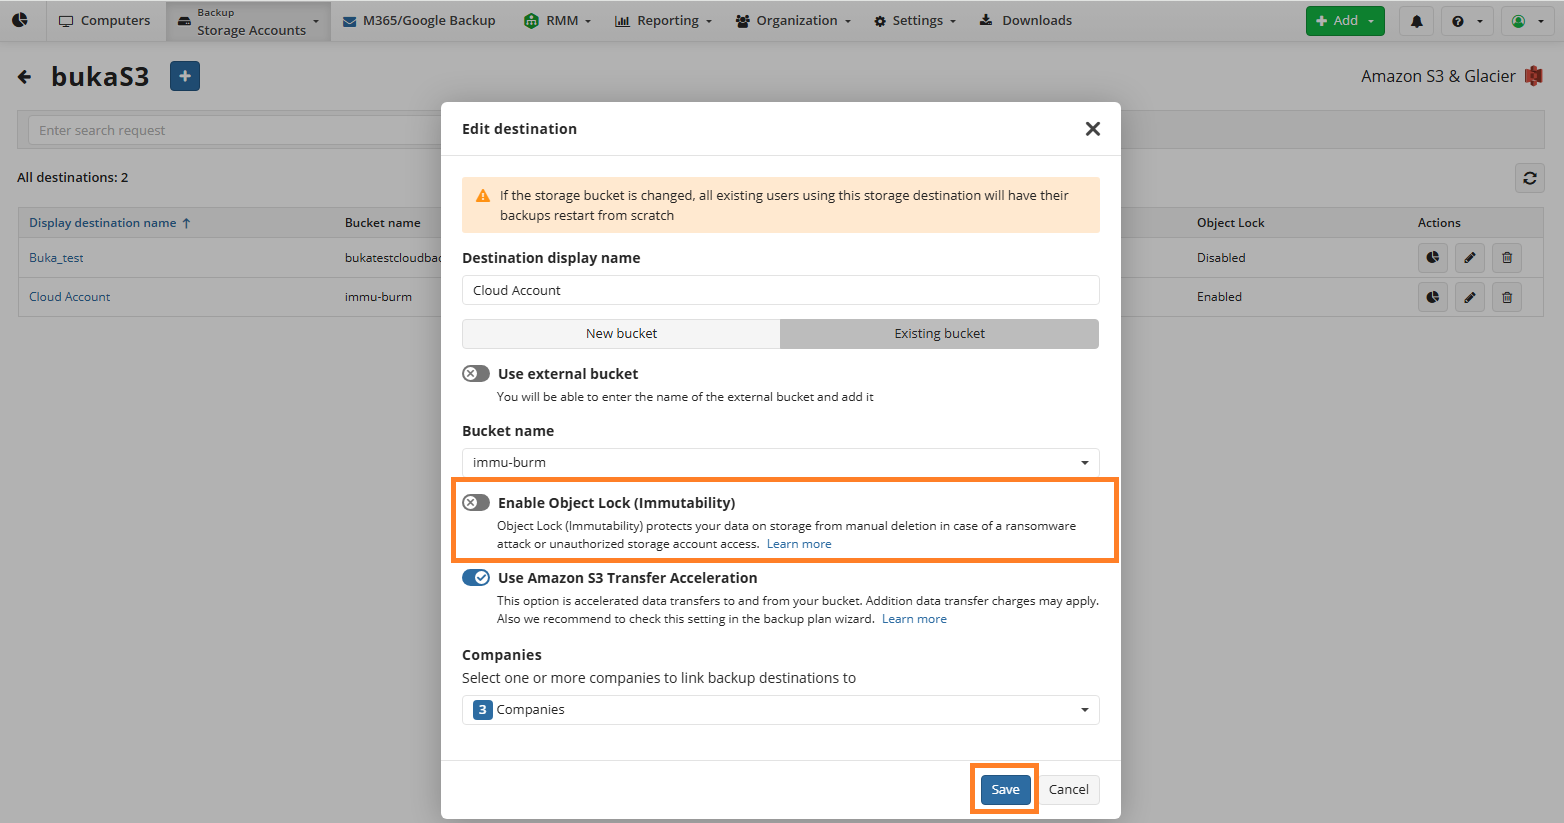Disable Use Amazon S3 Transfer Acceleration toggle
The image size is (1564, 823).
pyautogui.click(x=476, y=578)
